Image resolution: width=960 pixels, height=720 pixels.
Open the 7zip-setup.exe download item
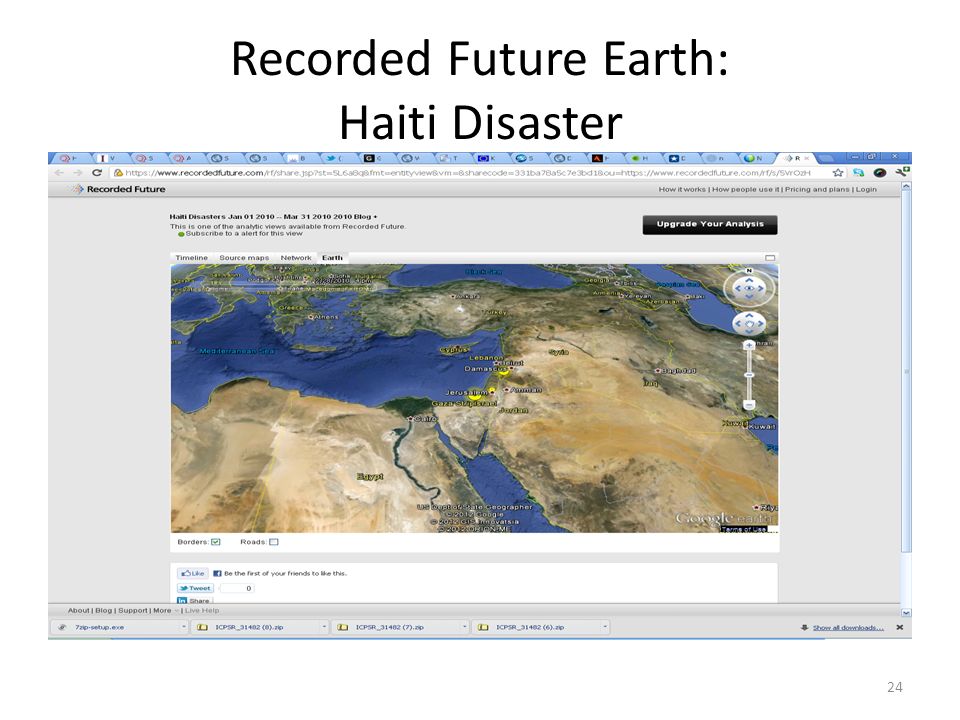pyautogui.click(x=115, y=627)
